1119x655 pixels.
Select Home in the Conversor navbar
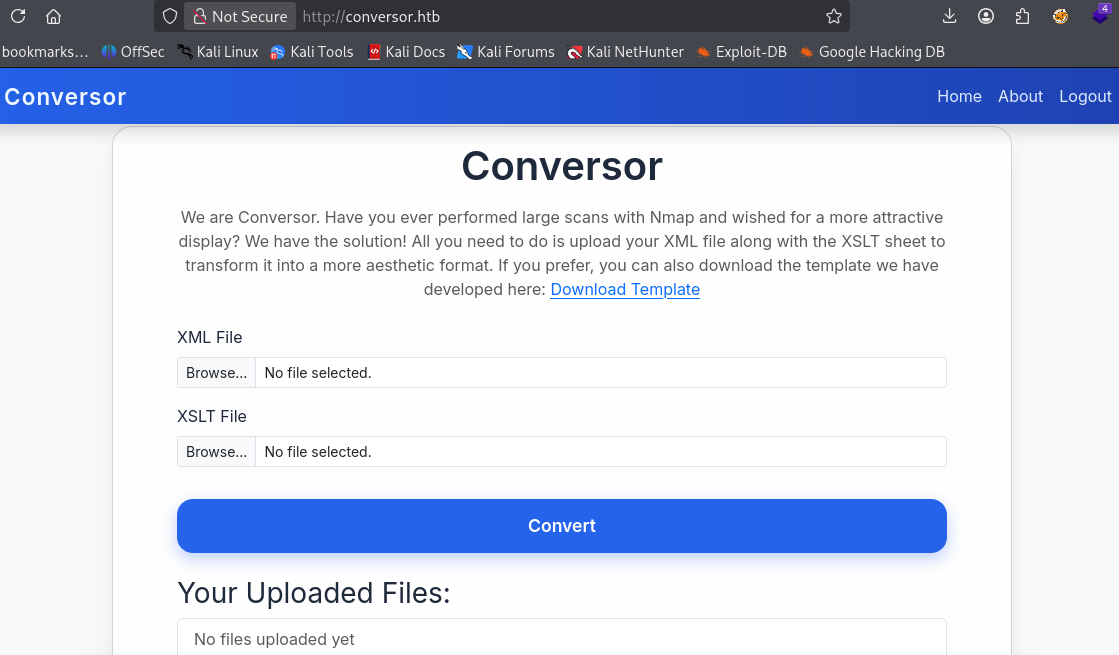click(x=959, y=96)
